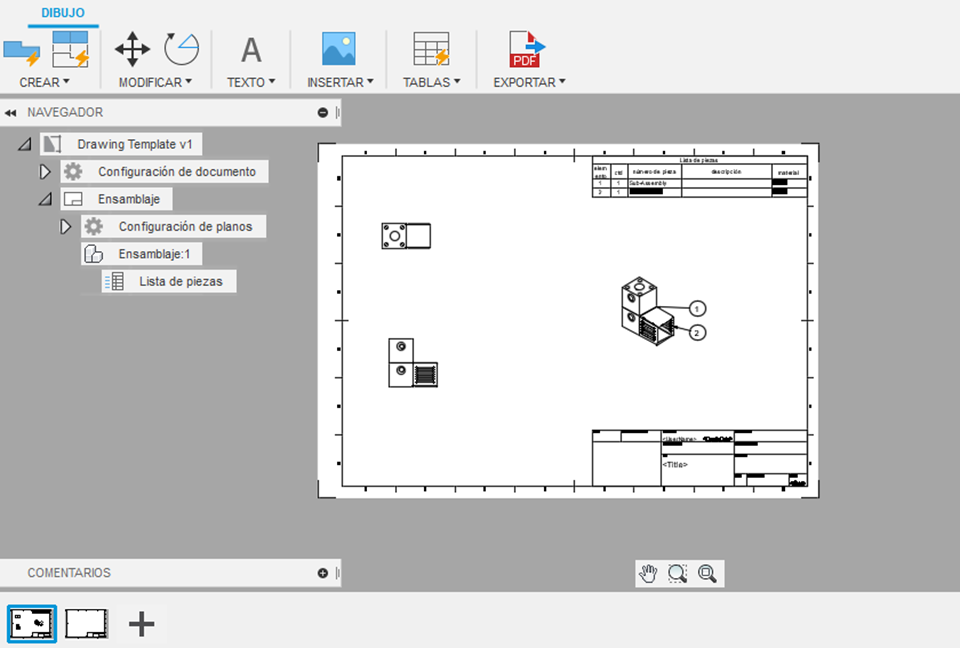960x648 pixels.
Task: Open the INSERTAR dropdown menu
Action: point(340,82)
